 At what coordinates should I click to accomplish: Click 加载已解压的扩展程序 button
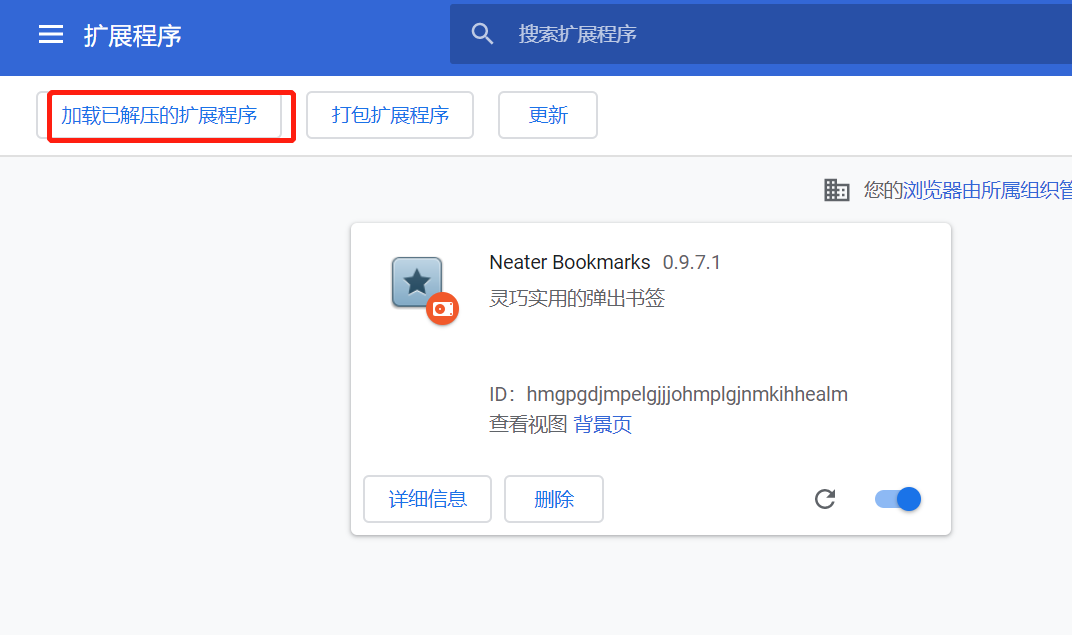coord(159,115)
